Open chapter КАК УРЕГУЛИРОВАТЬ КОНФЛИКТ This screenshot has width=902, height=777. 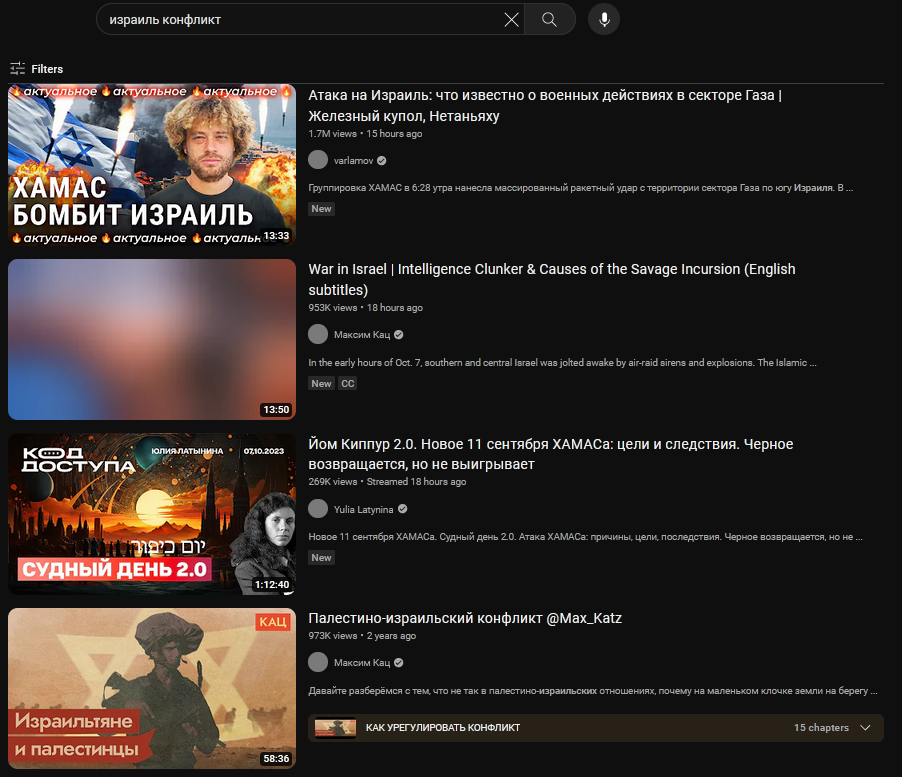[x=443, y=728]
